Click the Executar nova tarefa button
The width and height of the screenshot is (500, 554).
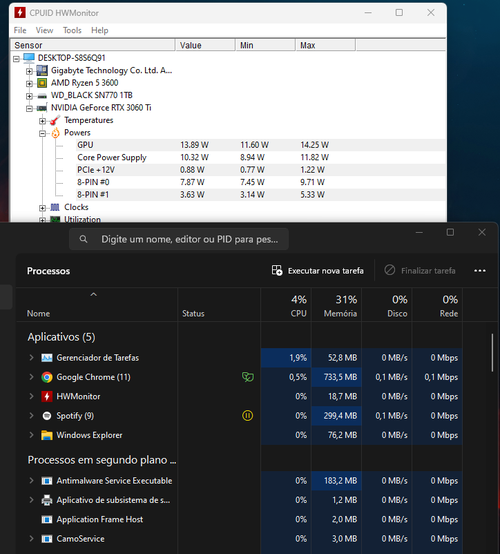[x=318, y=271]
